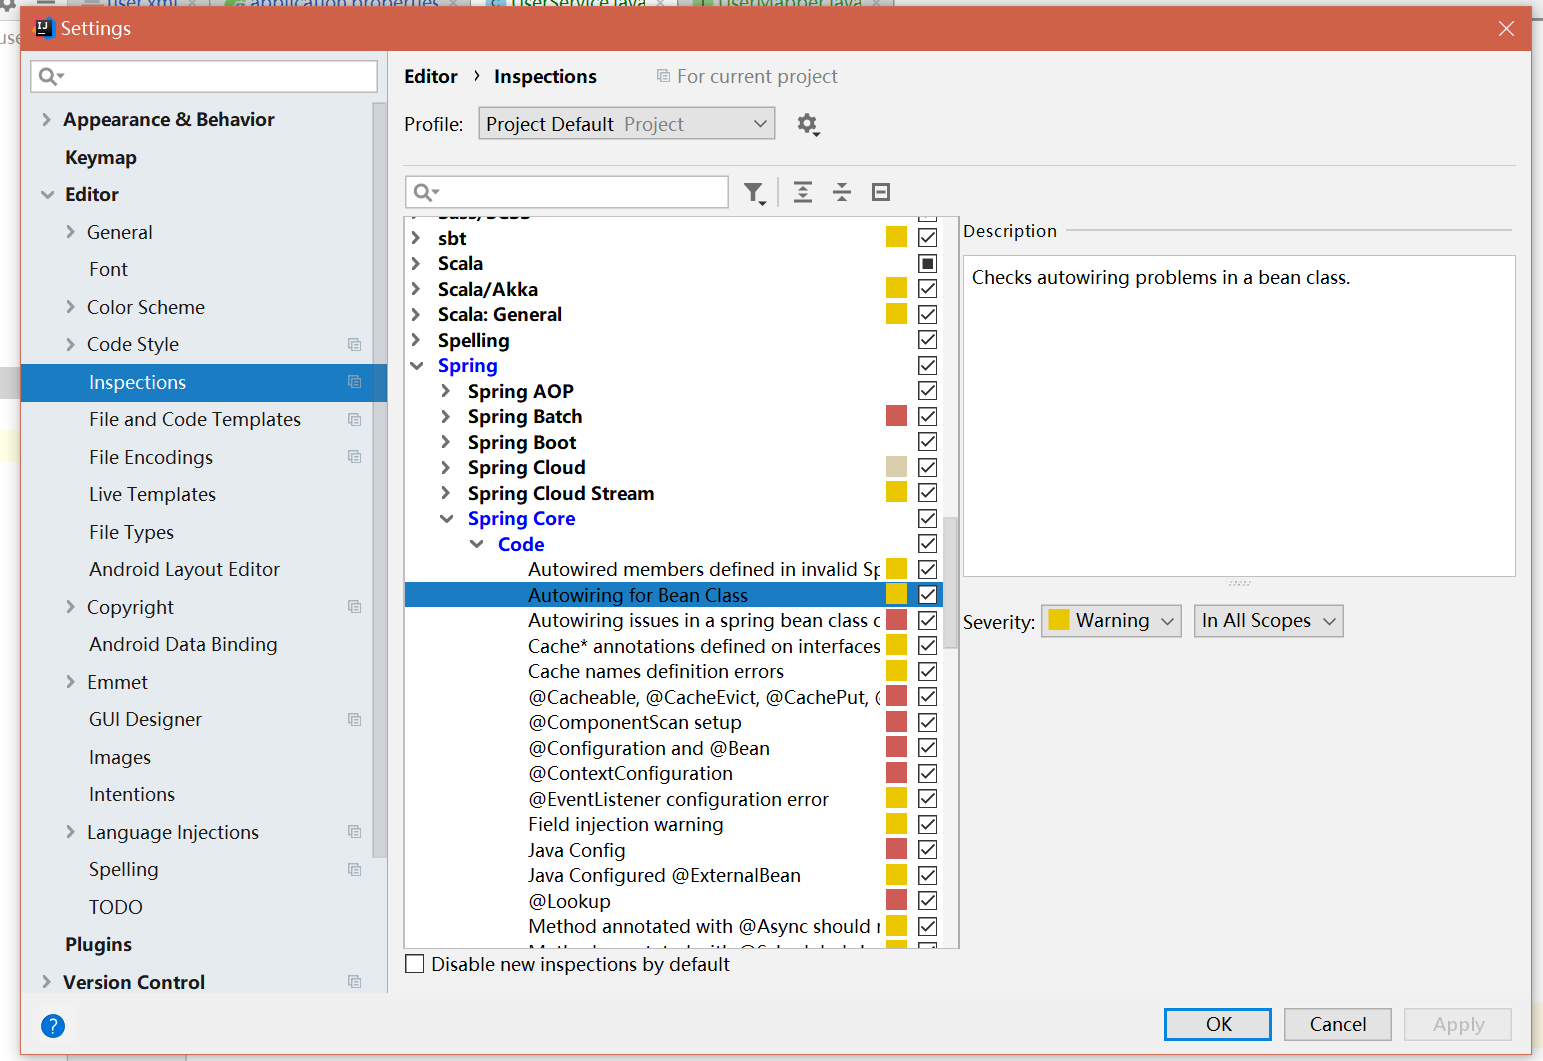Click the project-level icon beside Language Injections
This screenshot has width=1543, height=1061.
click(354, 832)
